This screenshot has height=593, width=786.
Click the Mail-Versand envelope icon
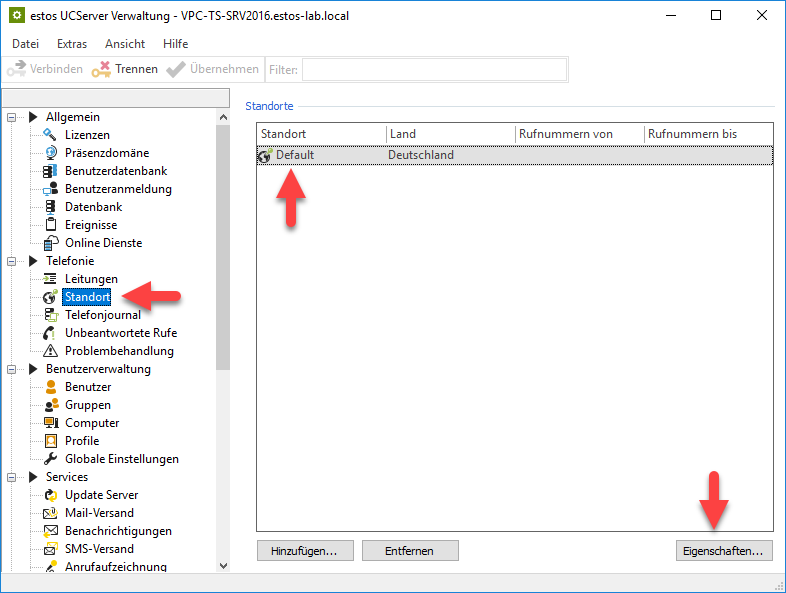point(50,513)
